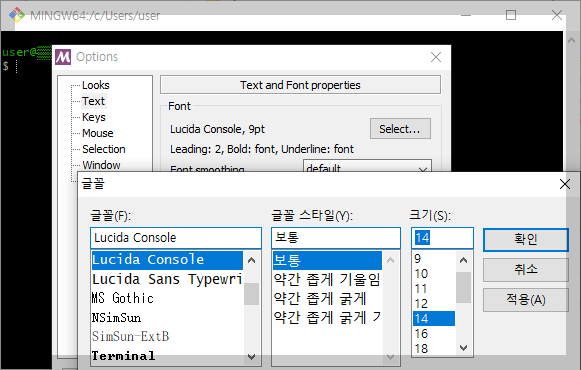Click the style list scroll down arrow
581x370 pixels.
(x=390, y=357)
